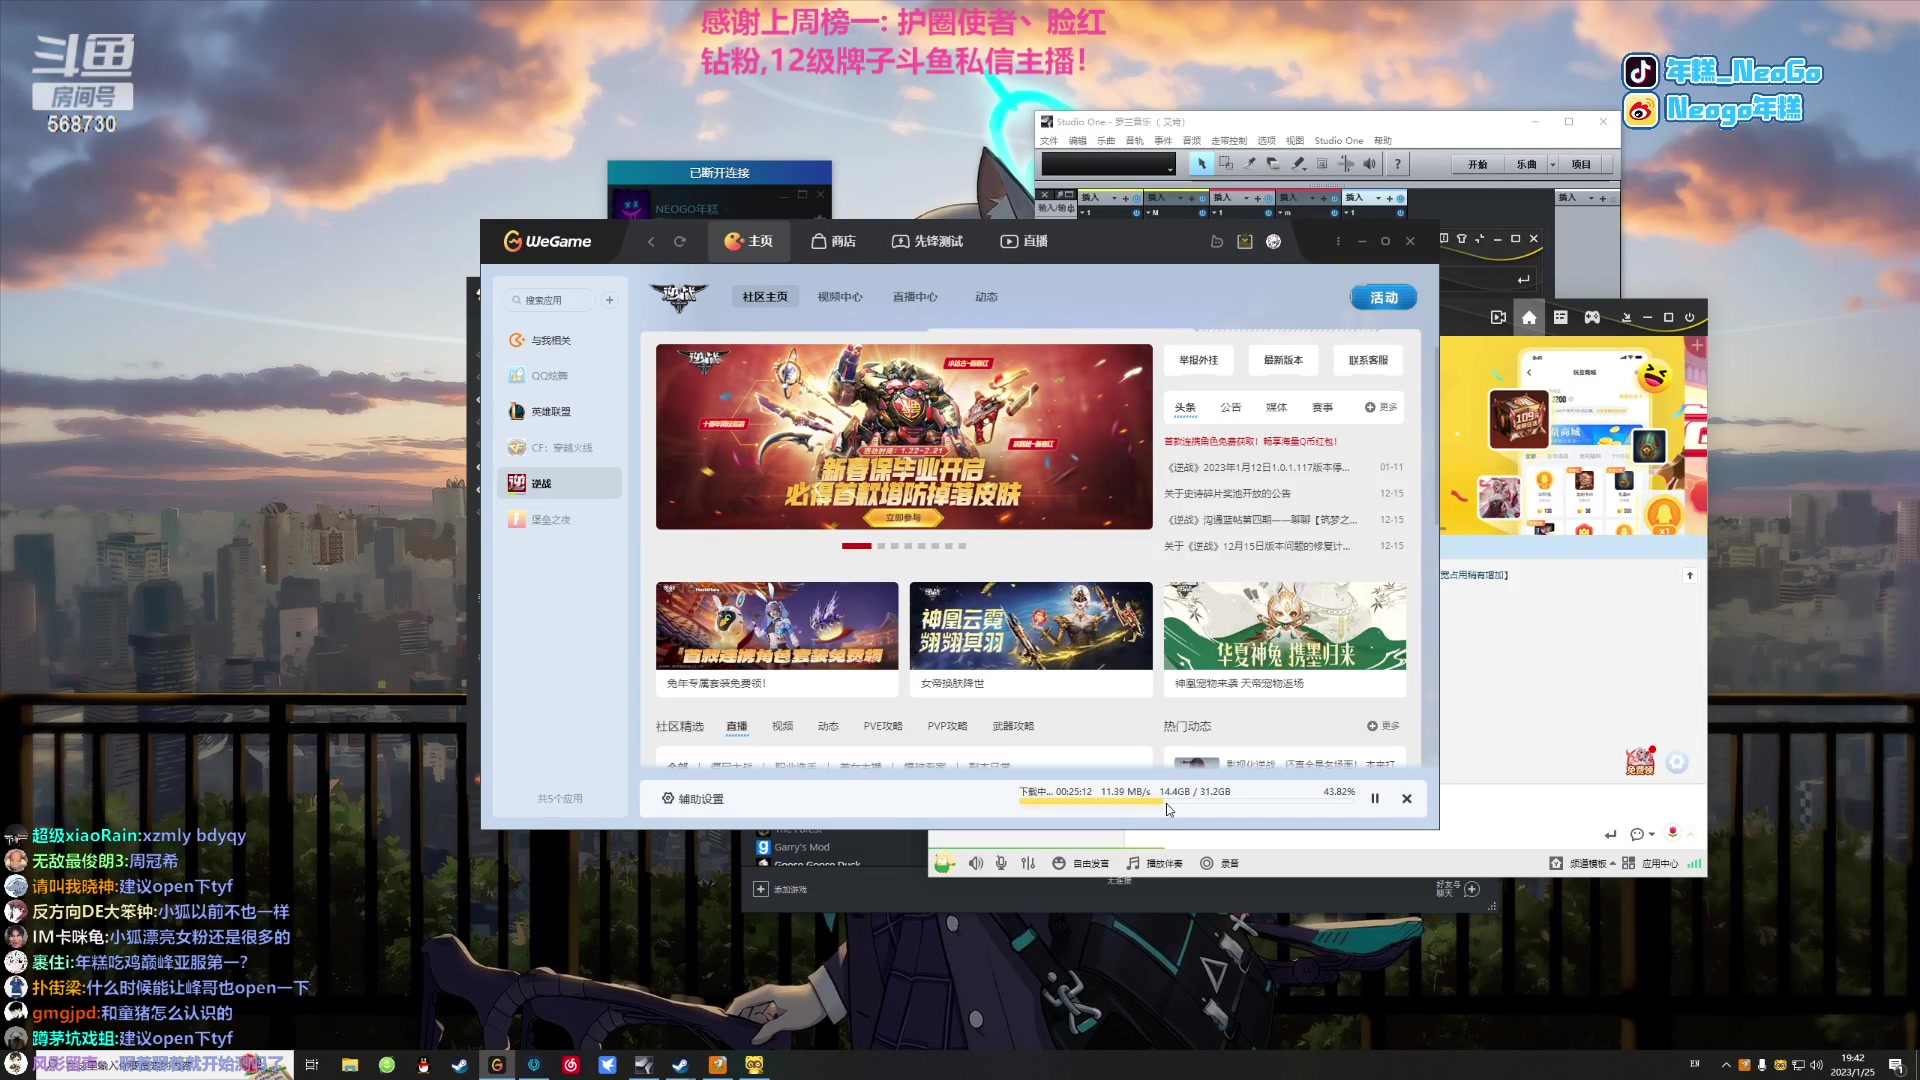Image resolution: width=1920 pixels, height=1080 pixels.
Task: Select the 媒体 news tab
Action: tap(1276, 407)
